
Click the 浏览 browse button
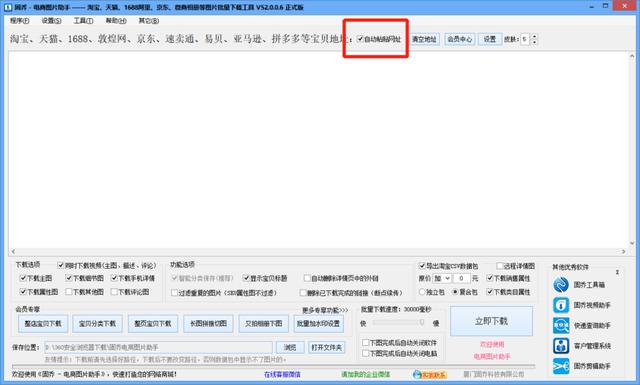(x=290, y=347)
